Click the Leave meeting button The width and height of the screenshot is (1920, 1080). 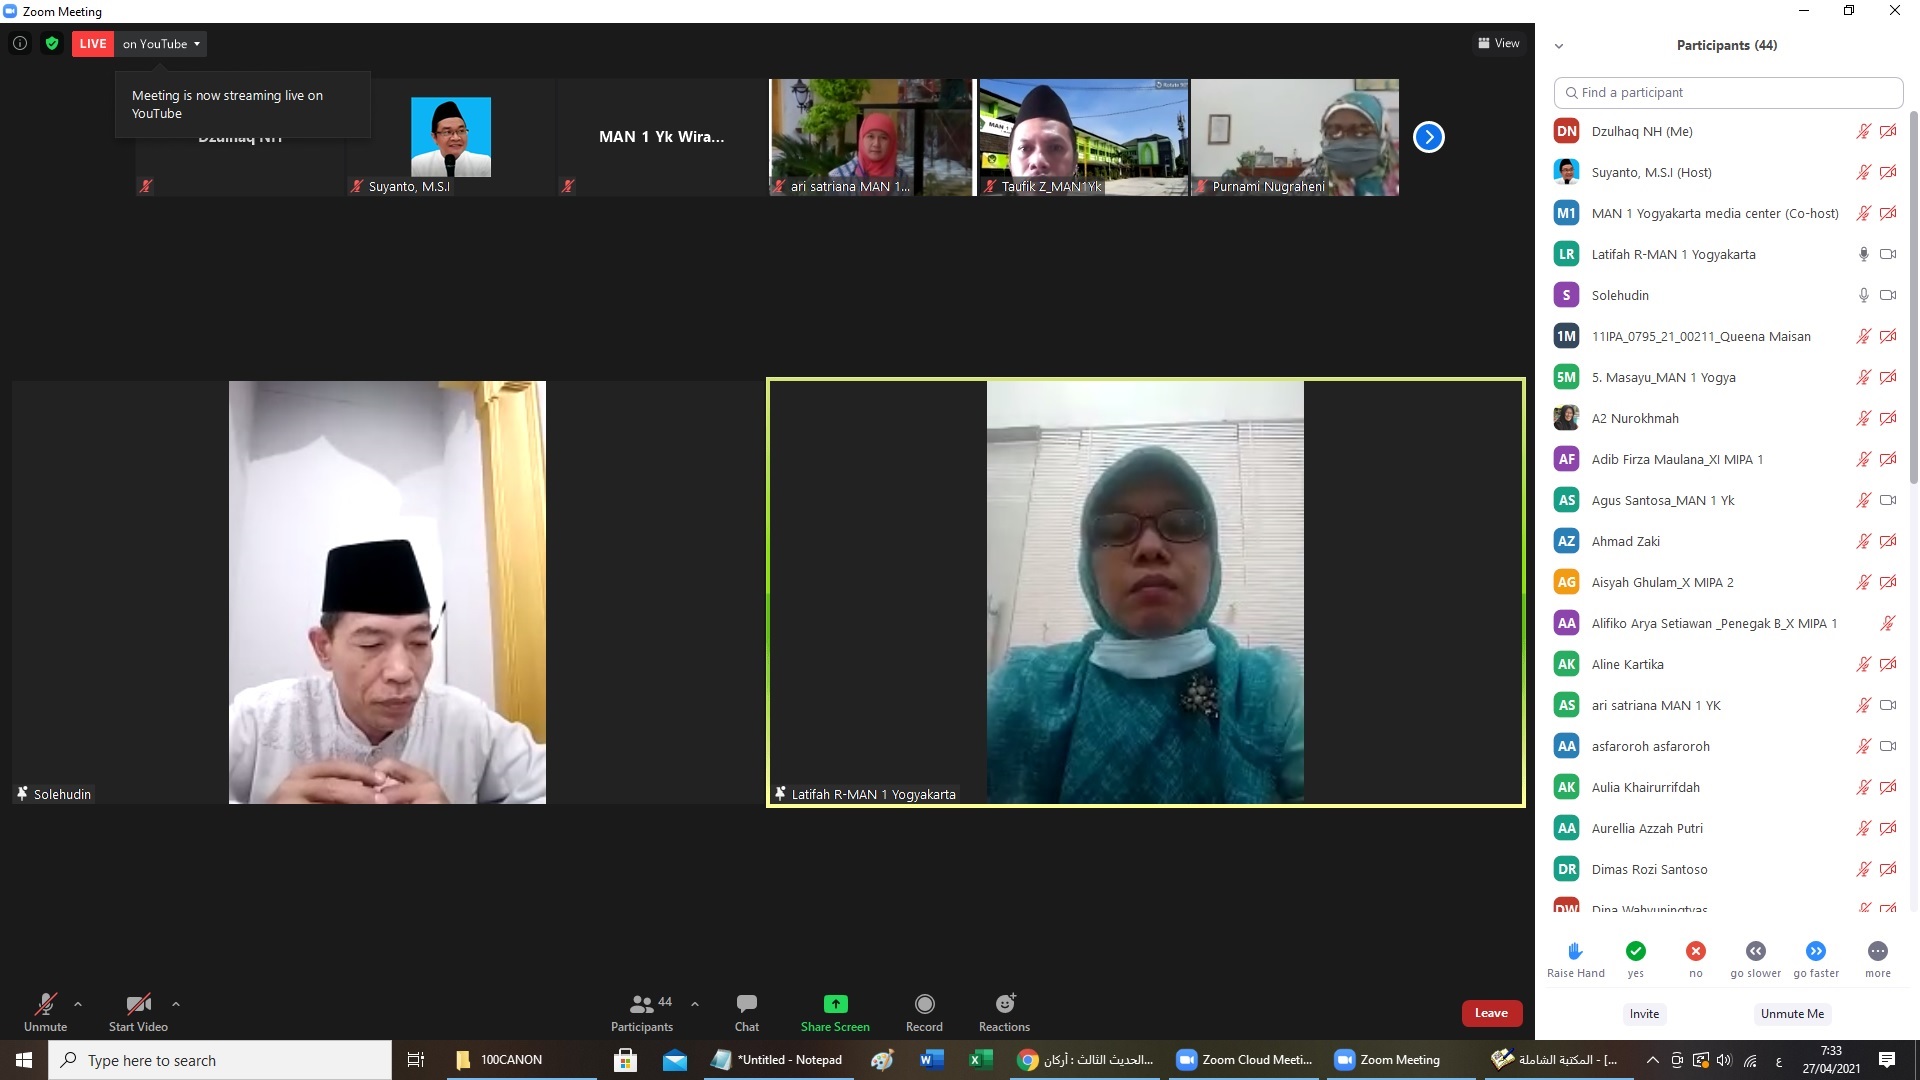(x=1491, y=1013)
